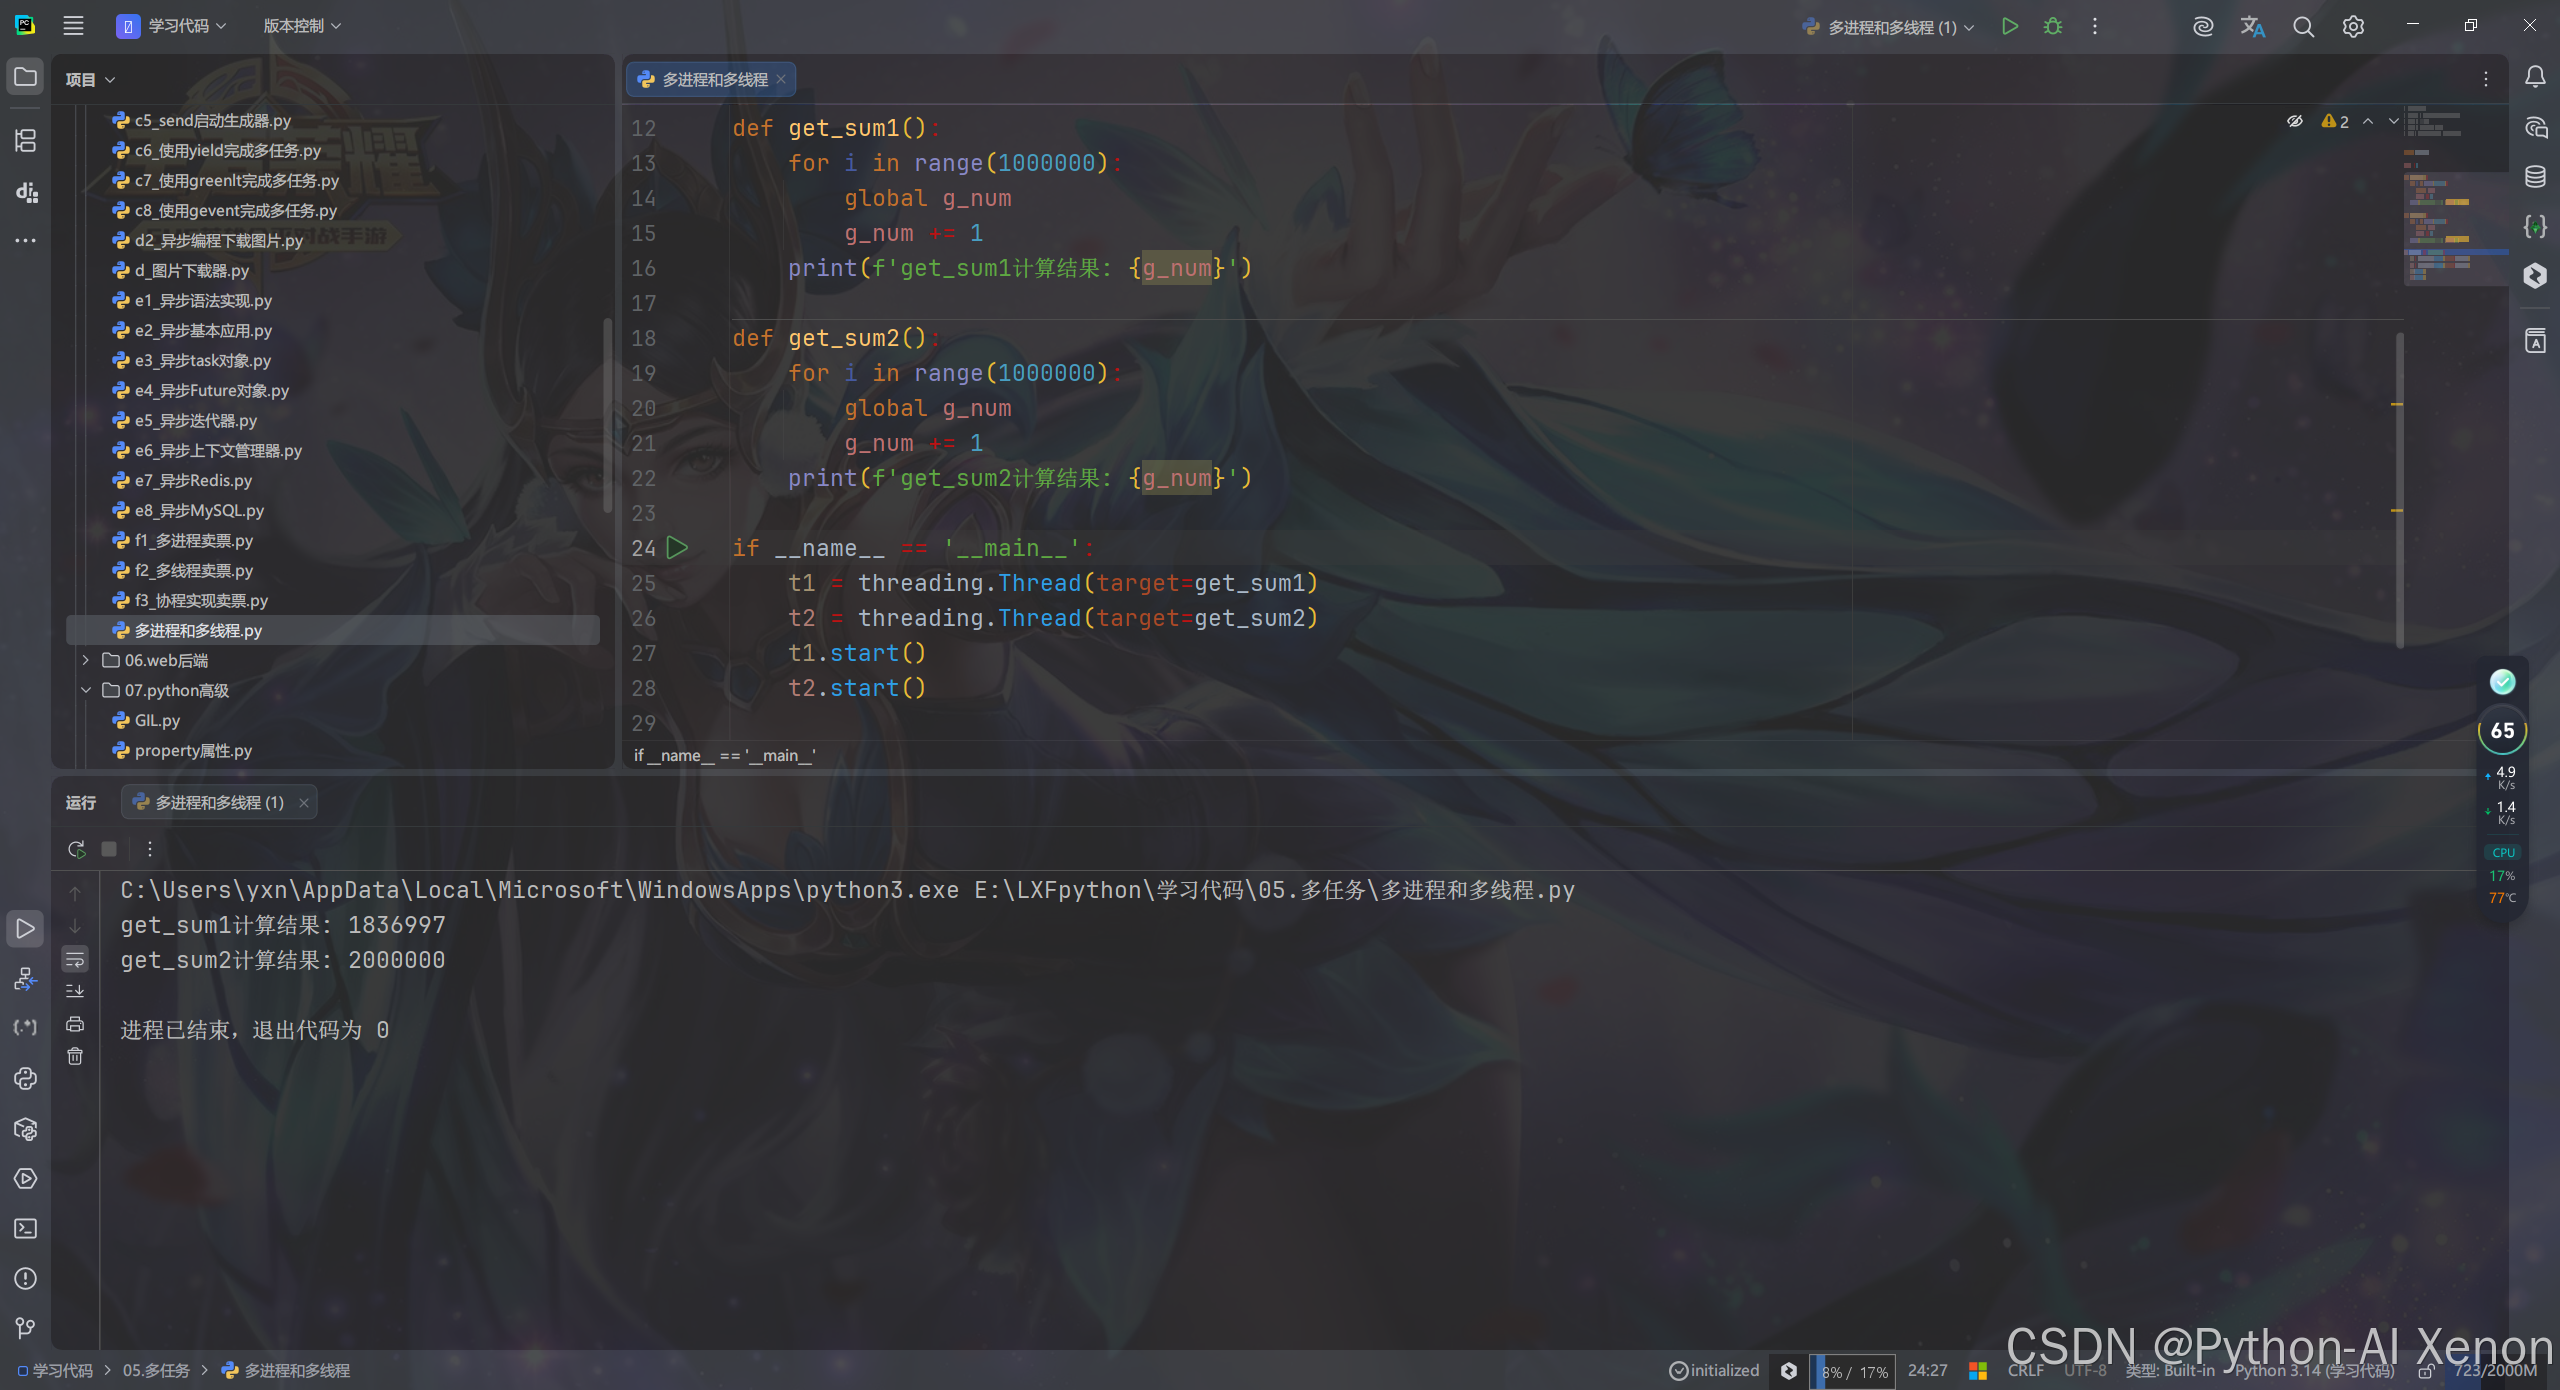The image size is (2560, 1390).
Task: Click the if __name__ breadcrumb below editor
Action: (725, 755)
